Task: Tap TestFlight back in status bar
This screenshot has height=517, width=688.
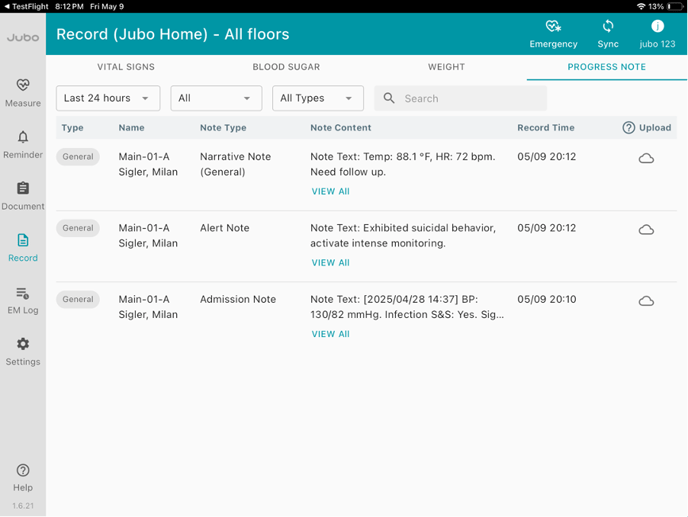Action: coord(26,7)
